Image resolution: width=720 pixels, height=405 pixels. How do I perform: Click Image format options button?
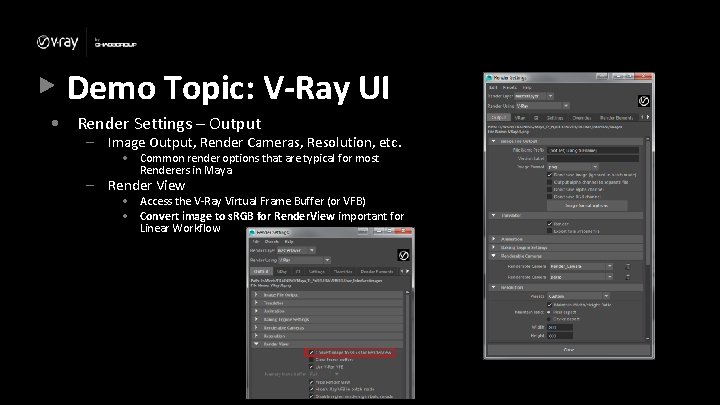[586, 205]
